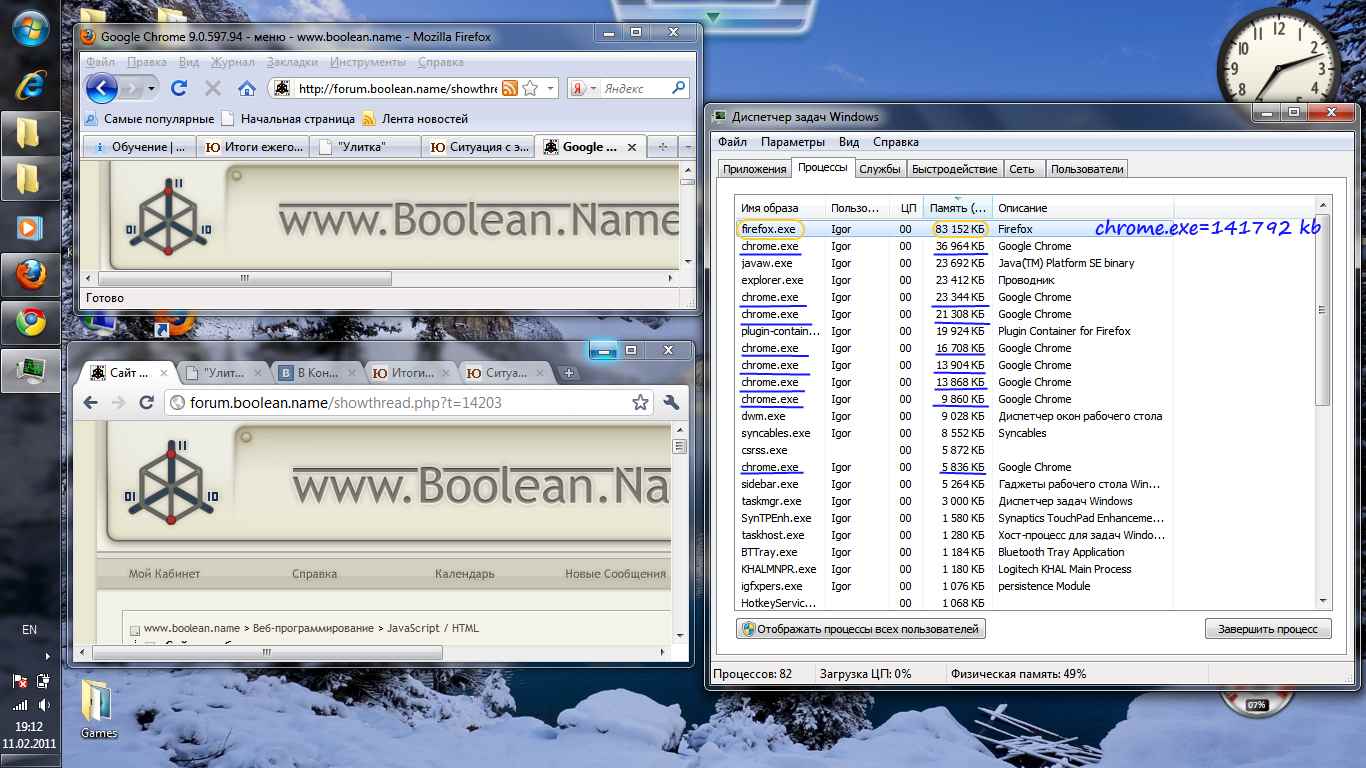
Task: Click the bookmark star in Chrome's address bar
Action: click(640, 403)
